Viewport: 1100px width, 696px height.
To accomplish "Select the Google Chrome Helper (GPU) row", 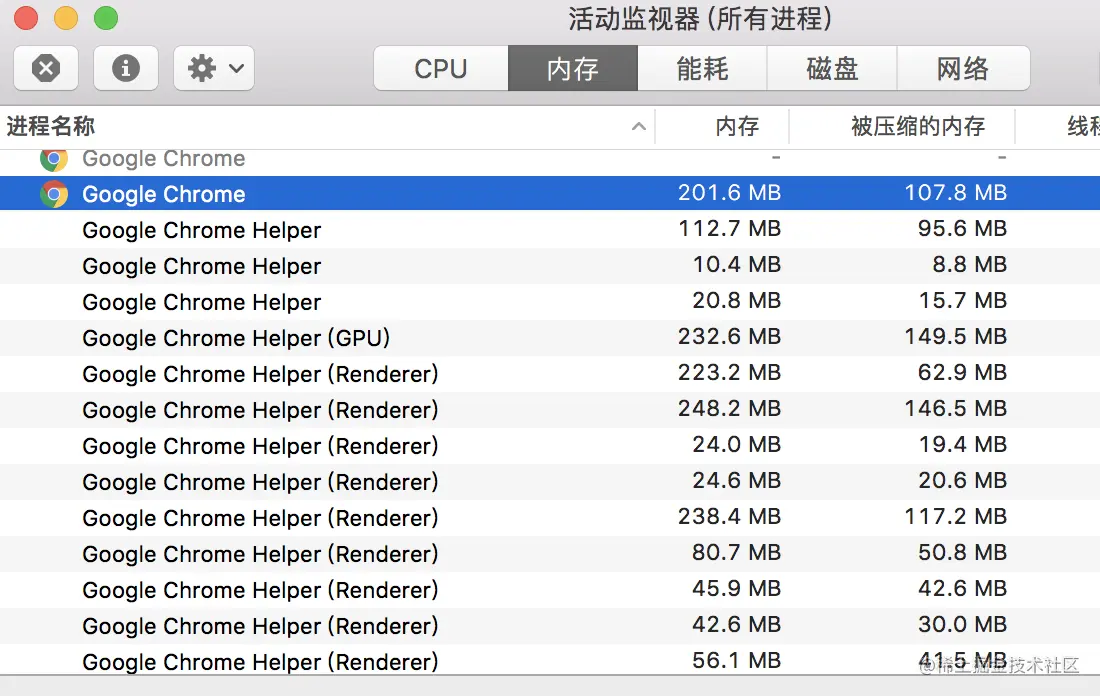I will point(236,338).
